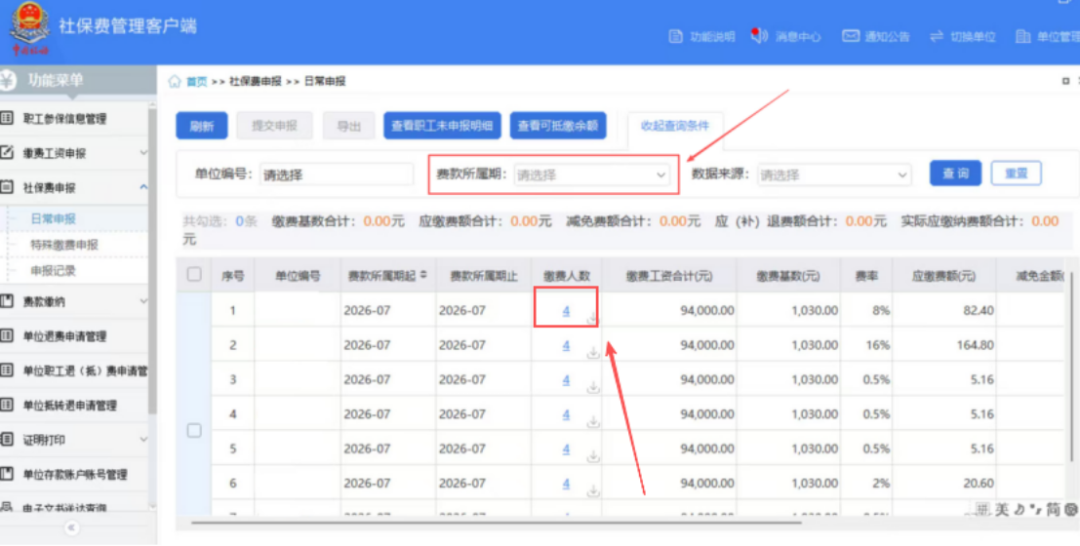Image resolution: width=1080 pixels, height=546 pixels.
Task: Click the 单位抵转退申请管理 list icon
Action: tap(7, 405)
